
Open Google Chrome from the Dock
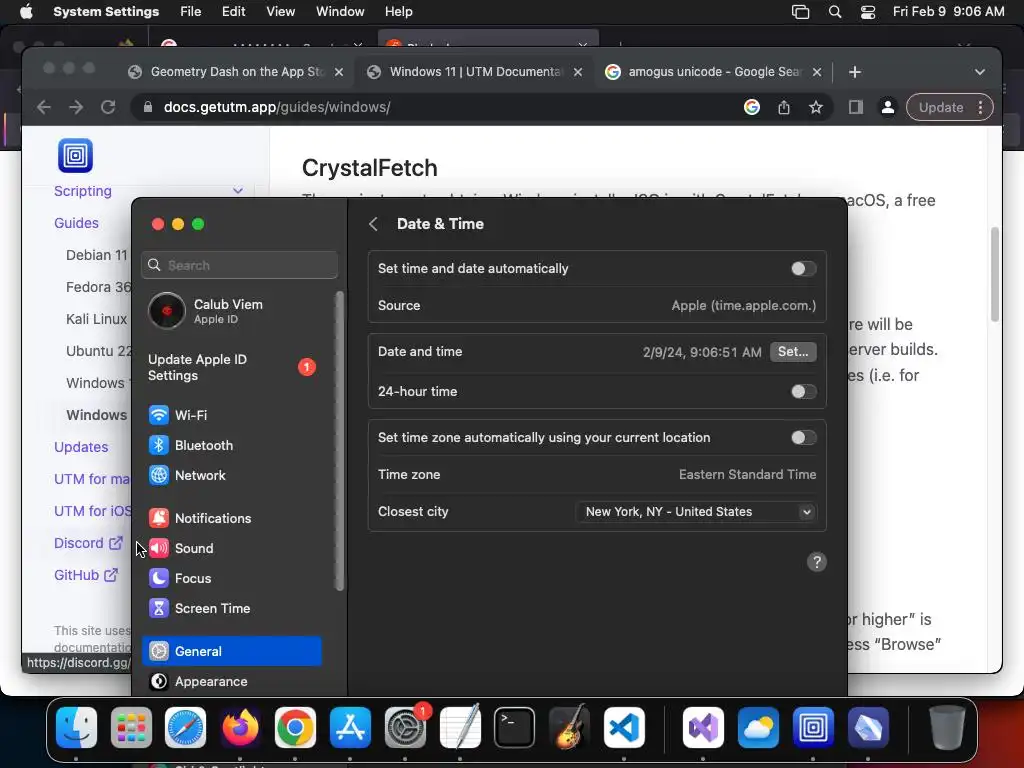coord(295,727)
